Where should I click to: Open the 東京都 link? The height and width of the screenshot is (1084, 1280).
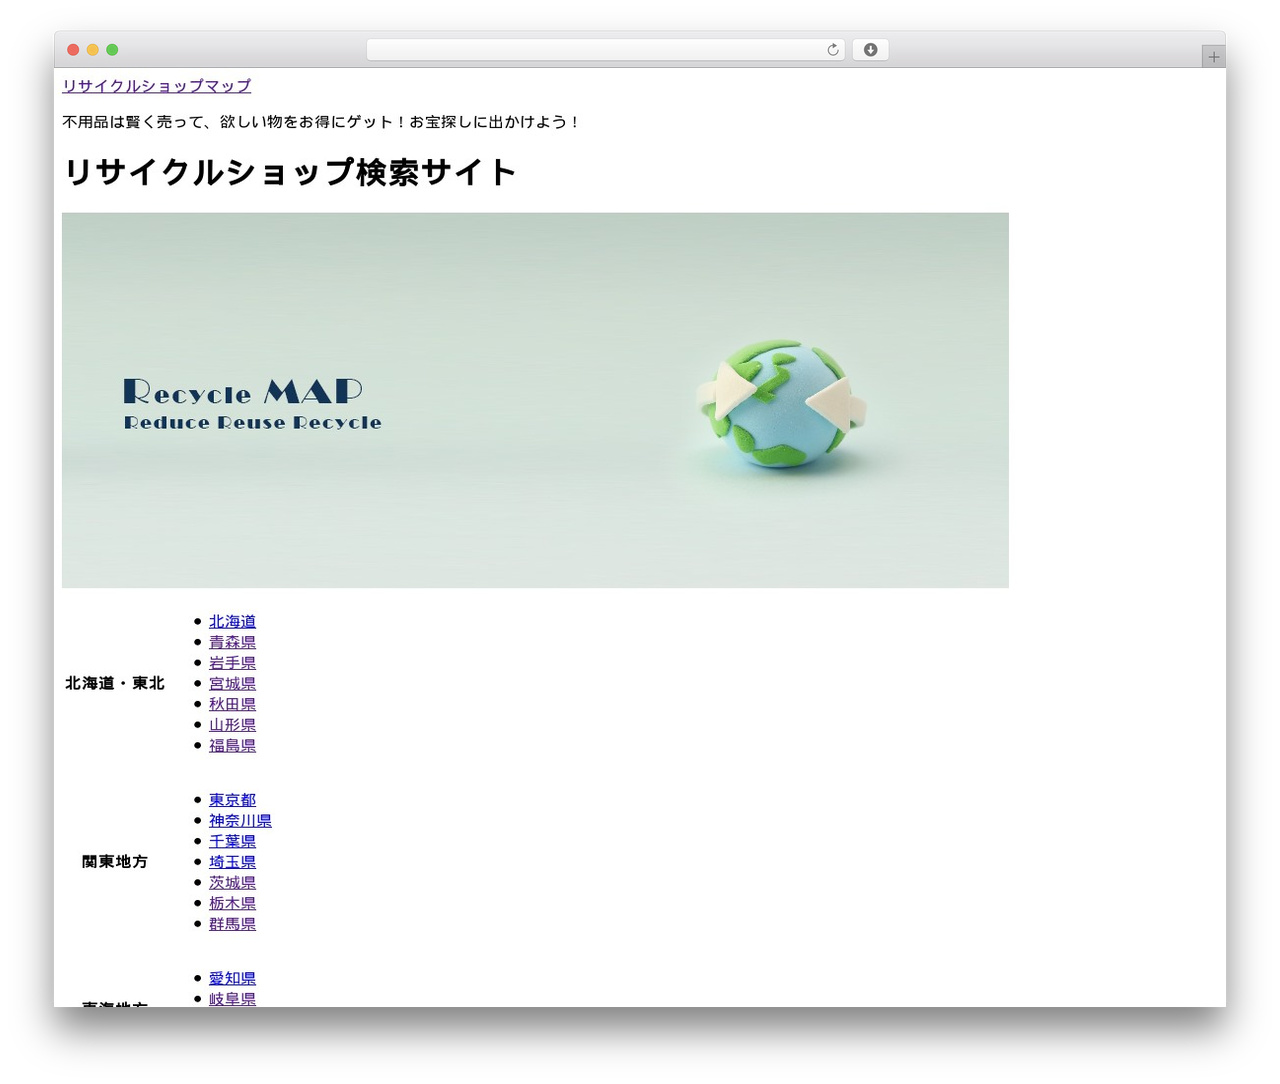232,800
